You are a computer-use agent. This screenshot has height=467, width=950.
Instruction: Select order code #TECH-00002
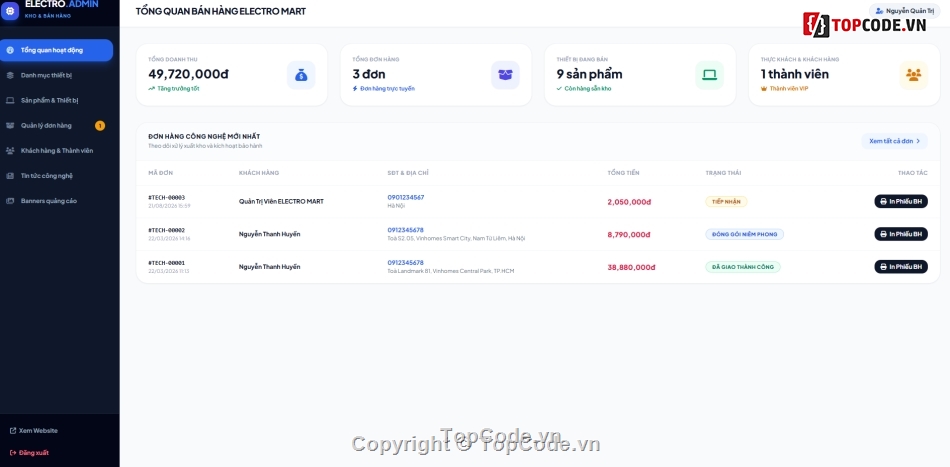click(x=167, y=230)
